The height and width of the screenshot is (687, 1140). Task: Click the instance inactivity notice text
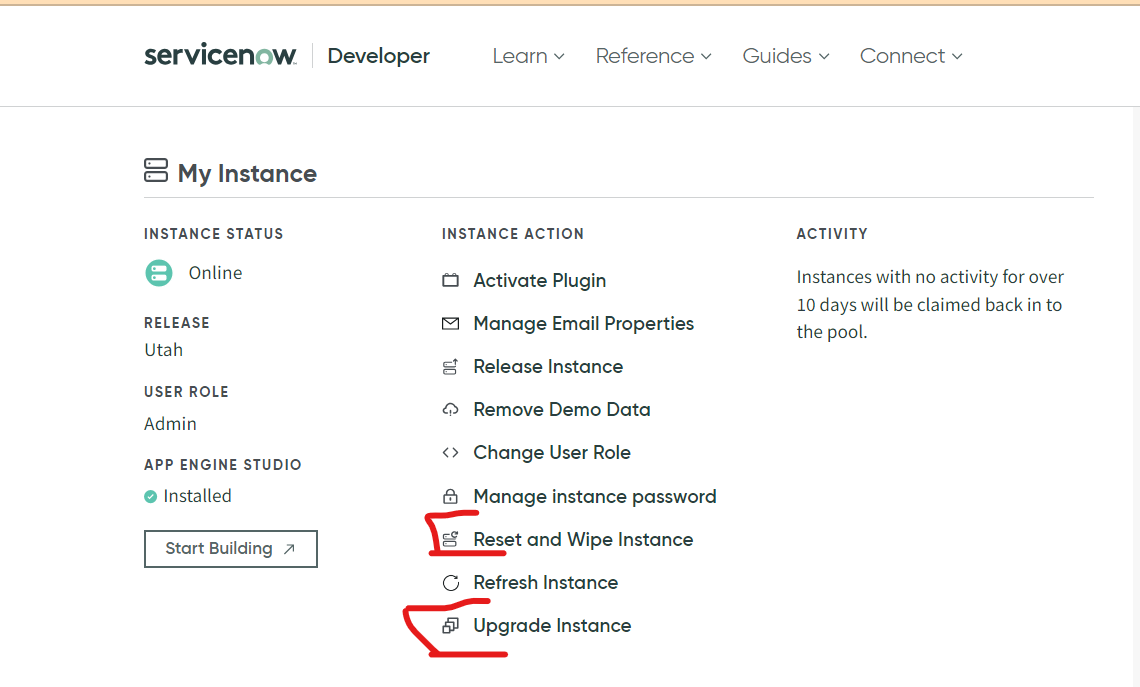(930, 305)
